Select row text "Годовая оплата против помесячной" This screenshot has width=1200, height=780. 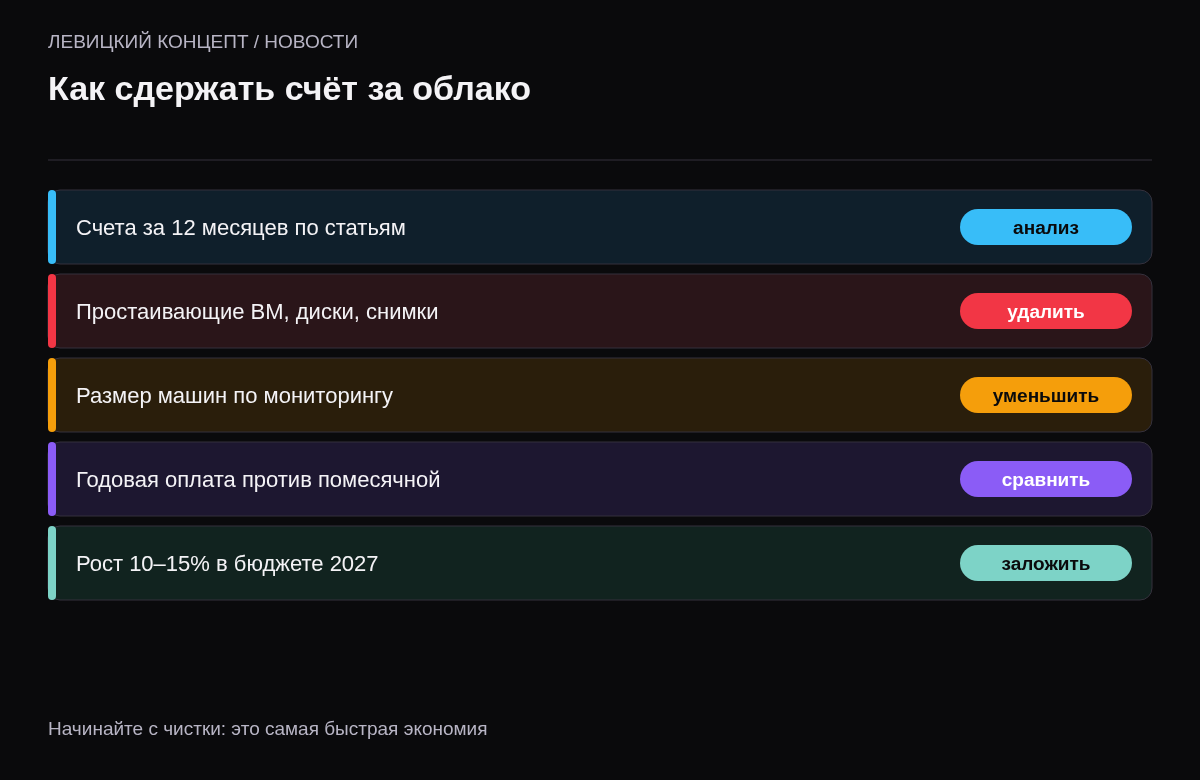pyautogui.click(x=258, y=480)
